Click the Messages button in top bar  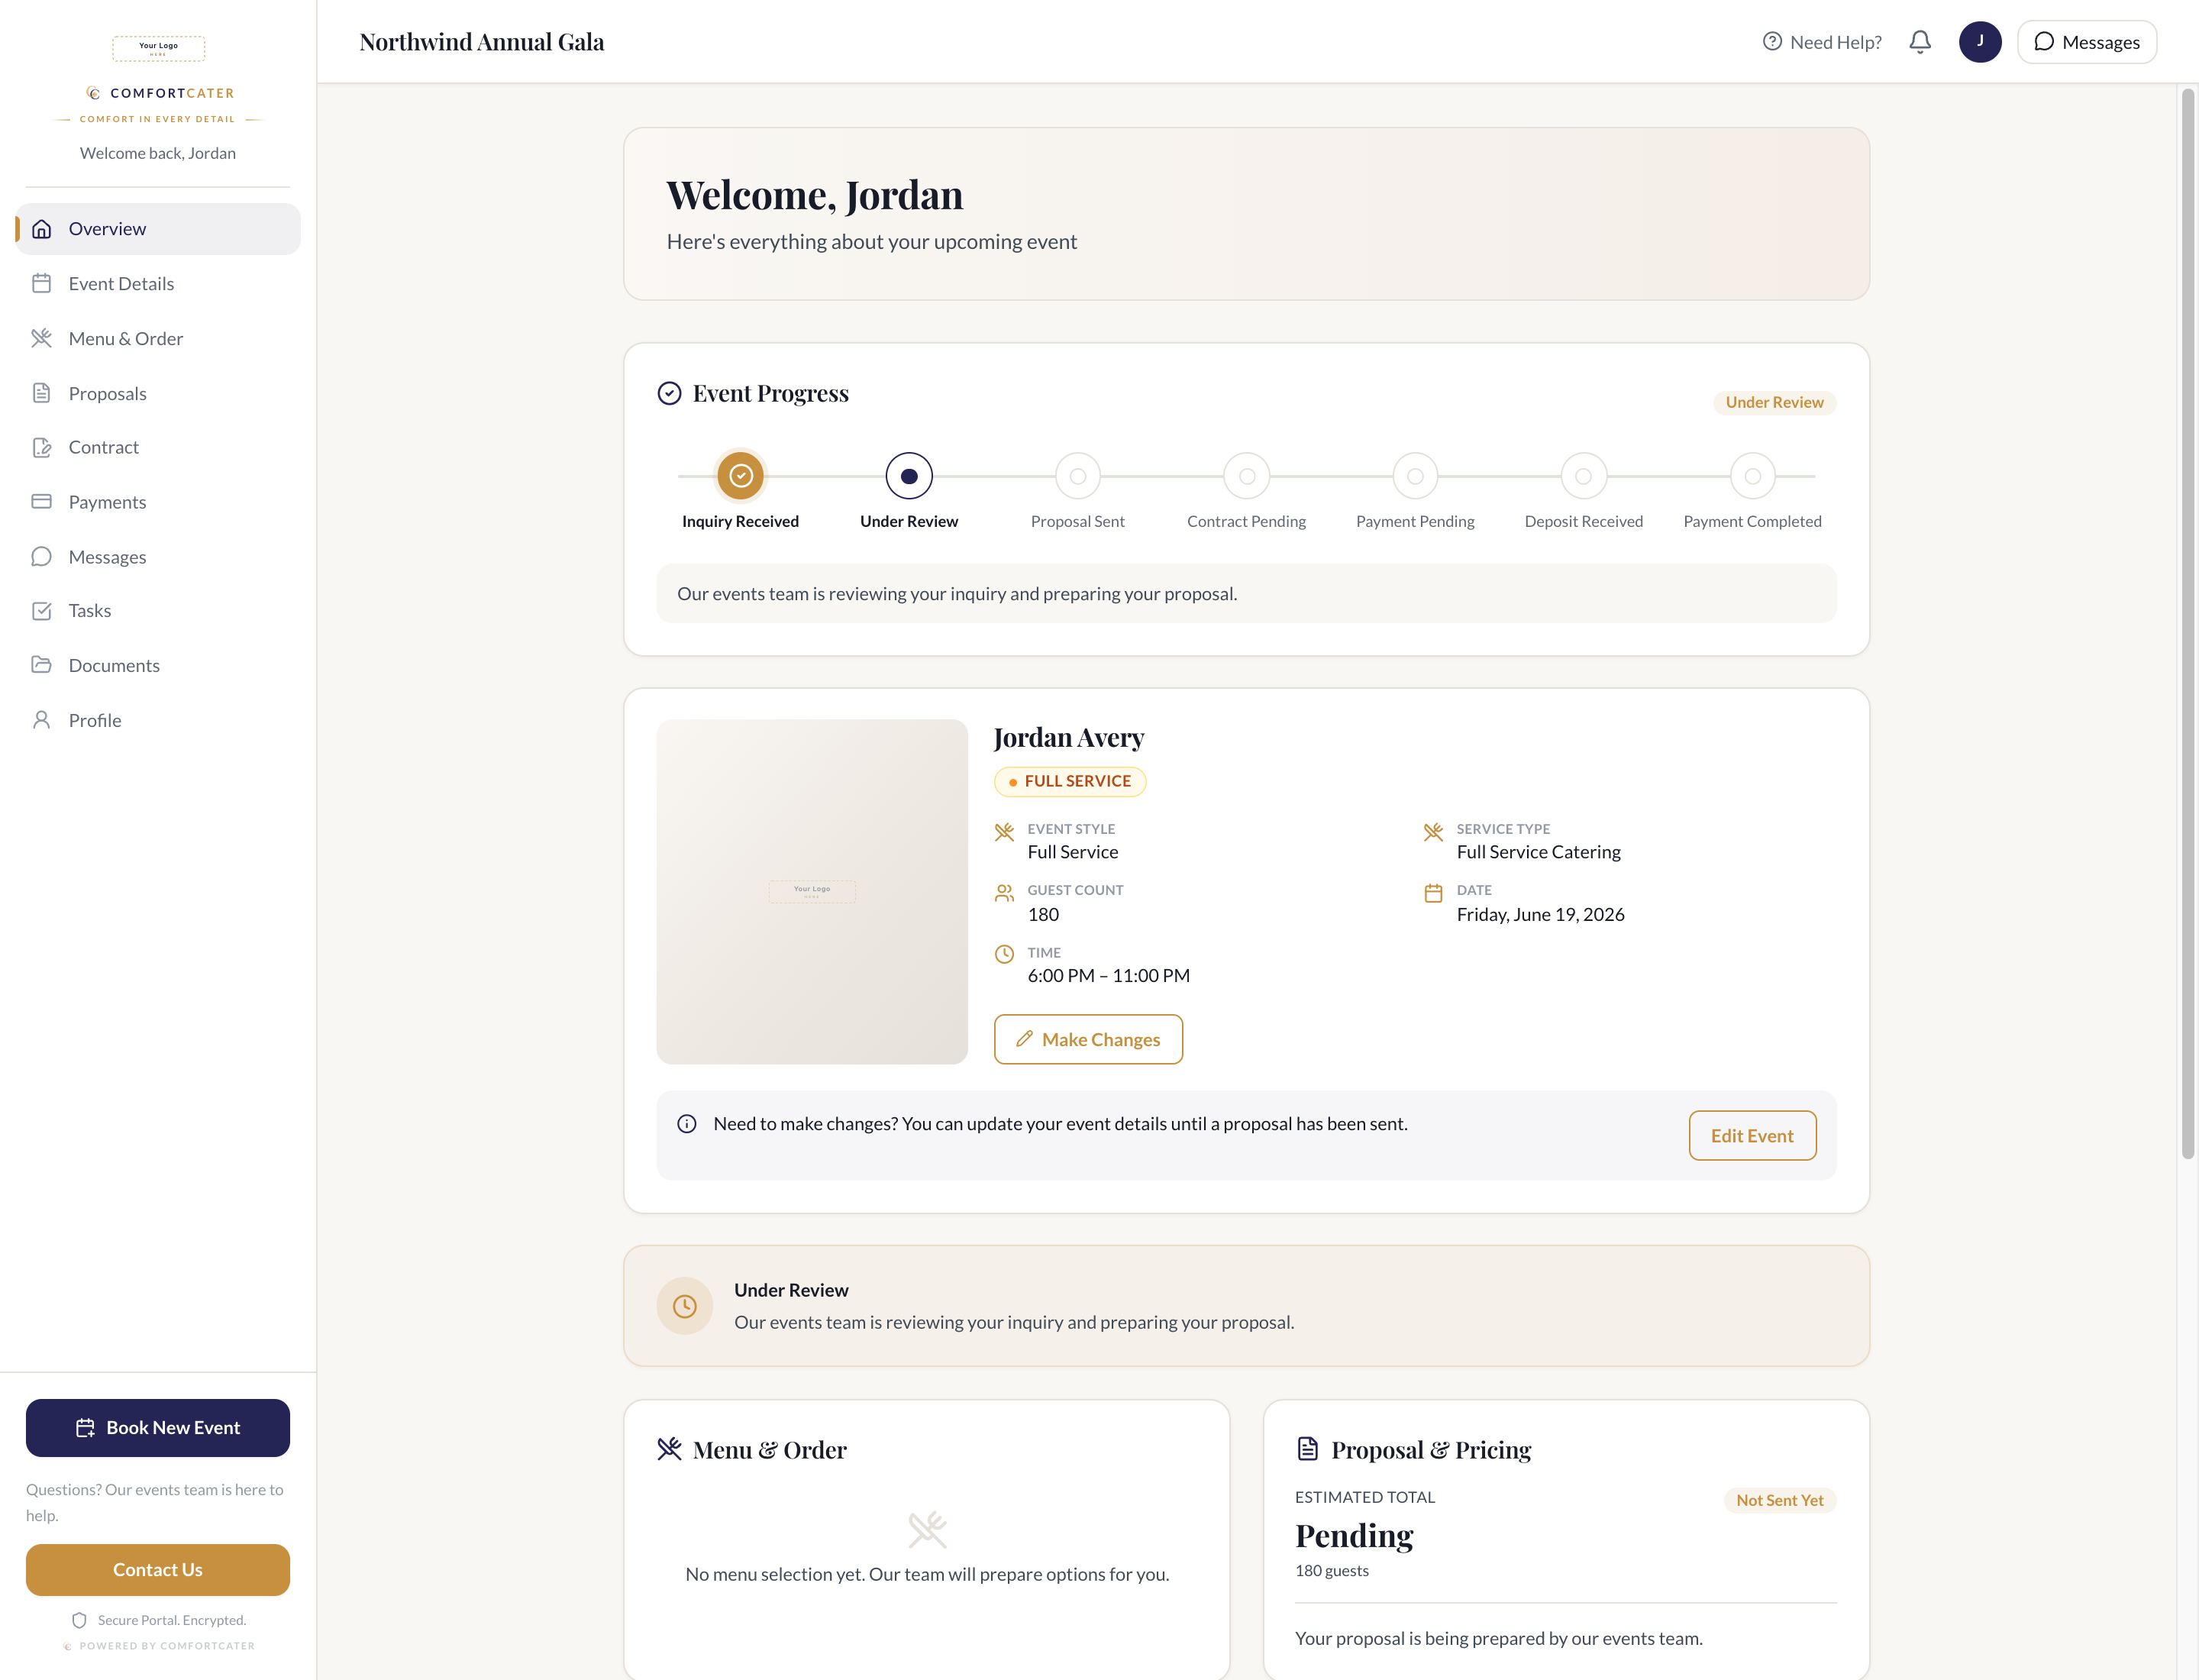pos(2087,42)
